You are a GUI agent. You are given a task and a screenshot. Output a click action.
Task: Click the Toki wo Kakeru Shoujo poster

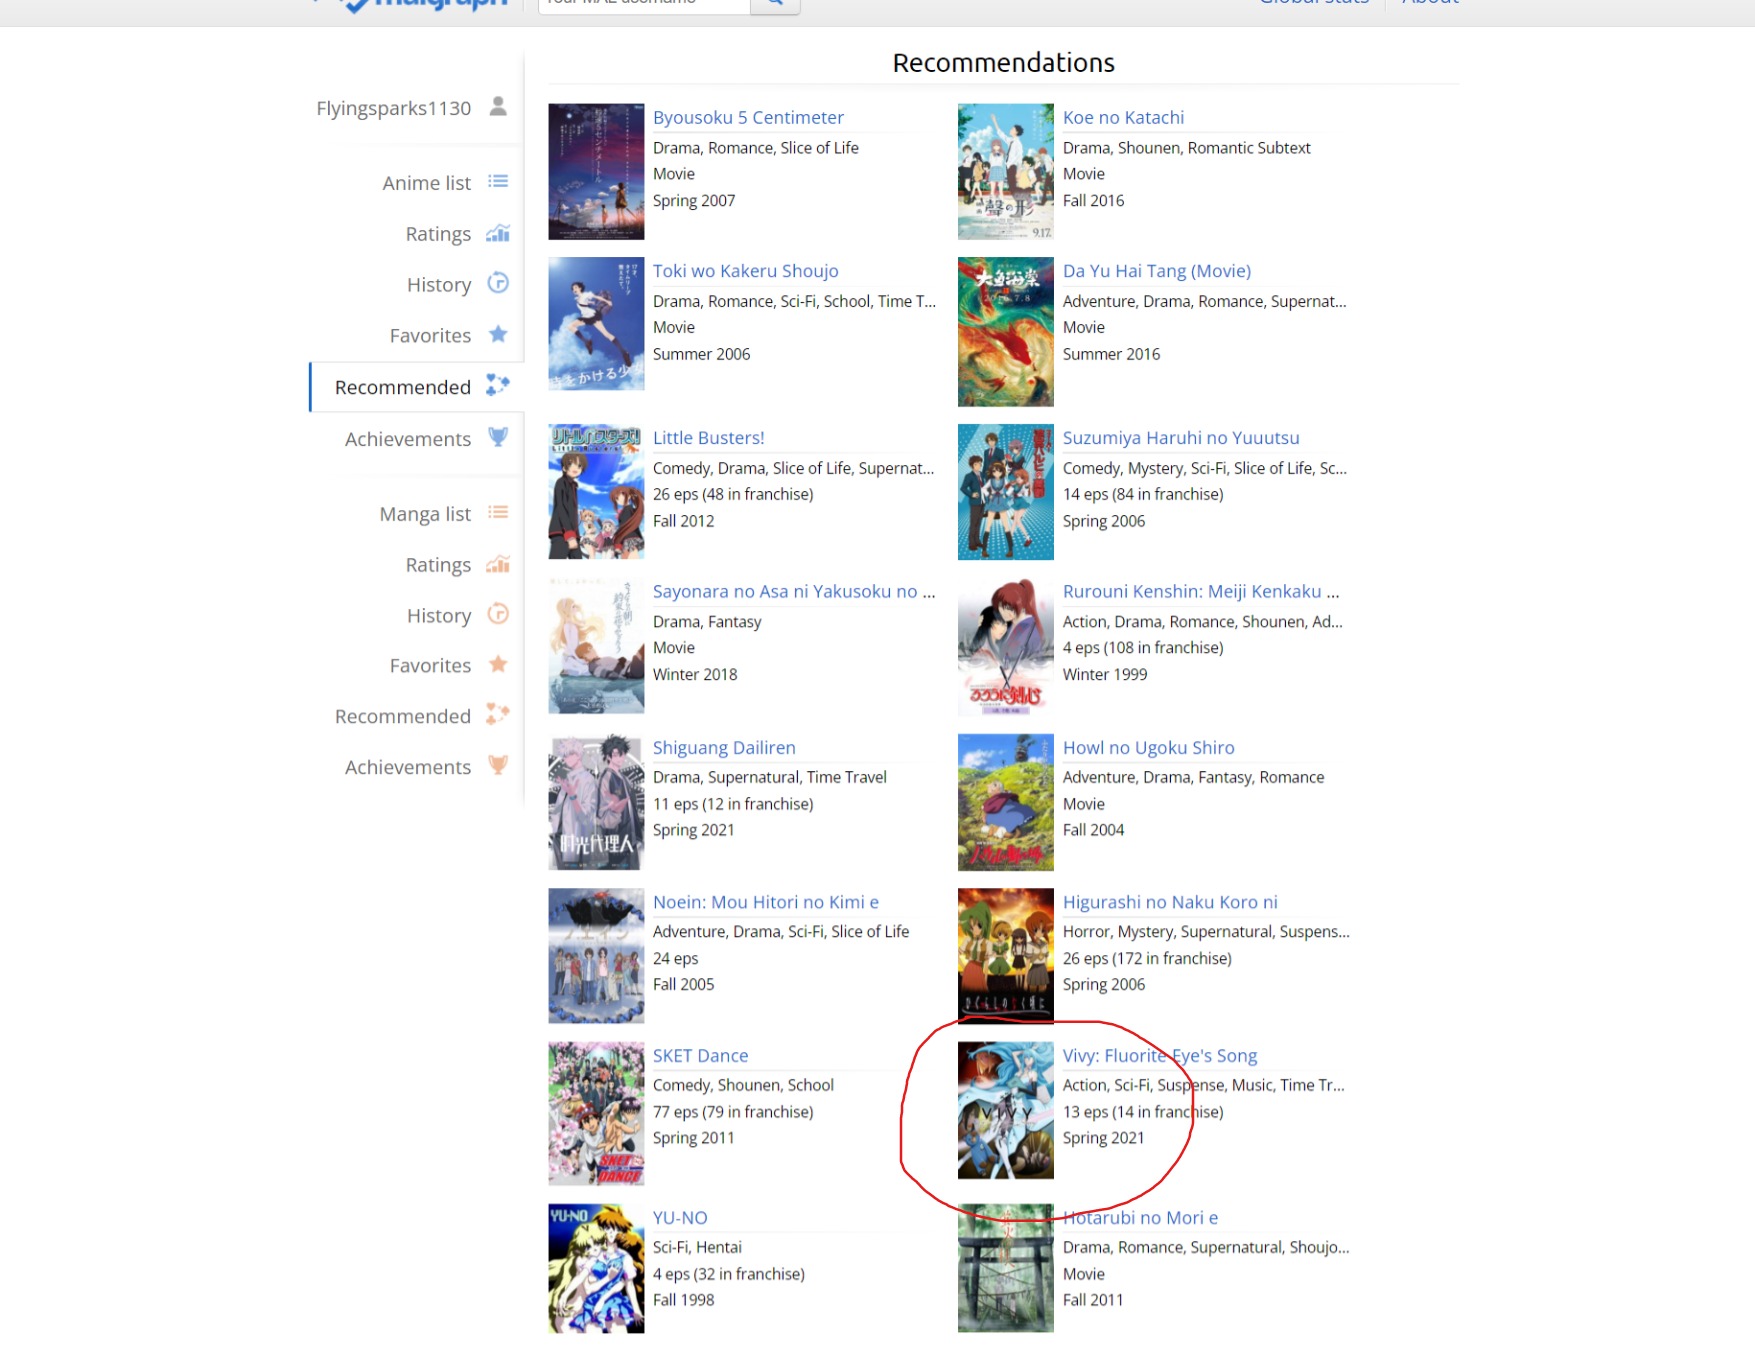(x=596, y=324)
